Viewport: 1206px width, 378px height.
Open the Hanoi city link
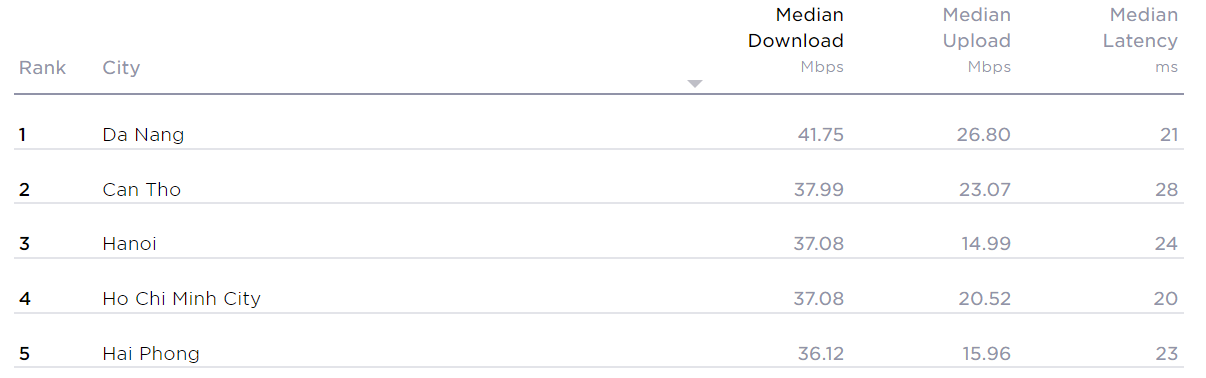point(129,244)
